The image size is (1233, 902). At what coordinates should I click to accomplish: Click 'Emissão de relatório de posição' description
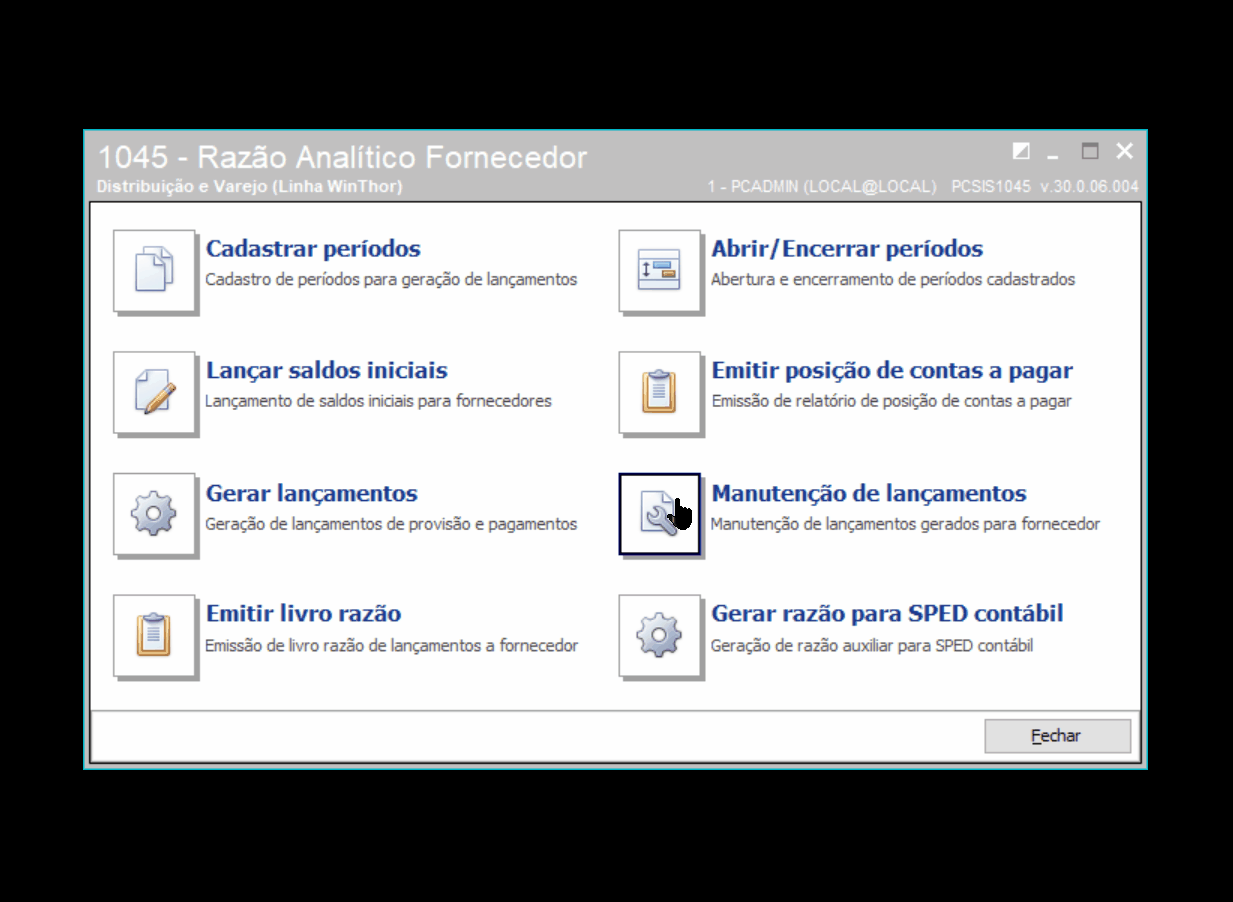click(x=891, y=401)
